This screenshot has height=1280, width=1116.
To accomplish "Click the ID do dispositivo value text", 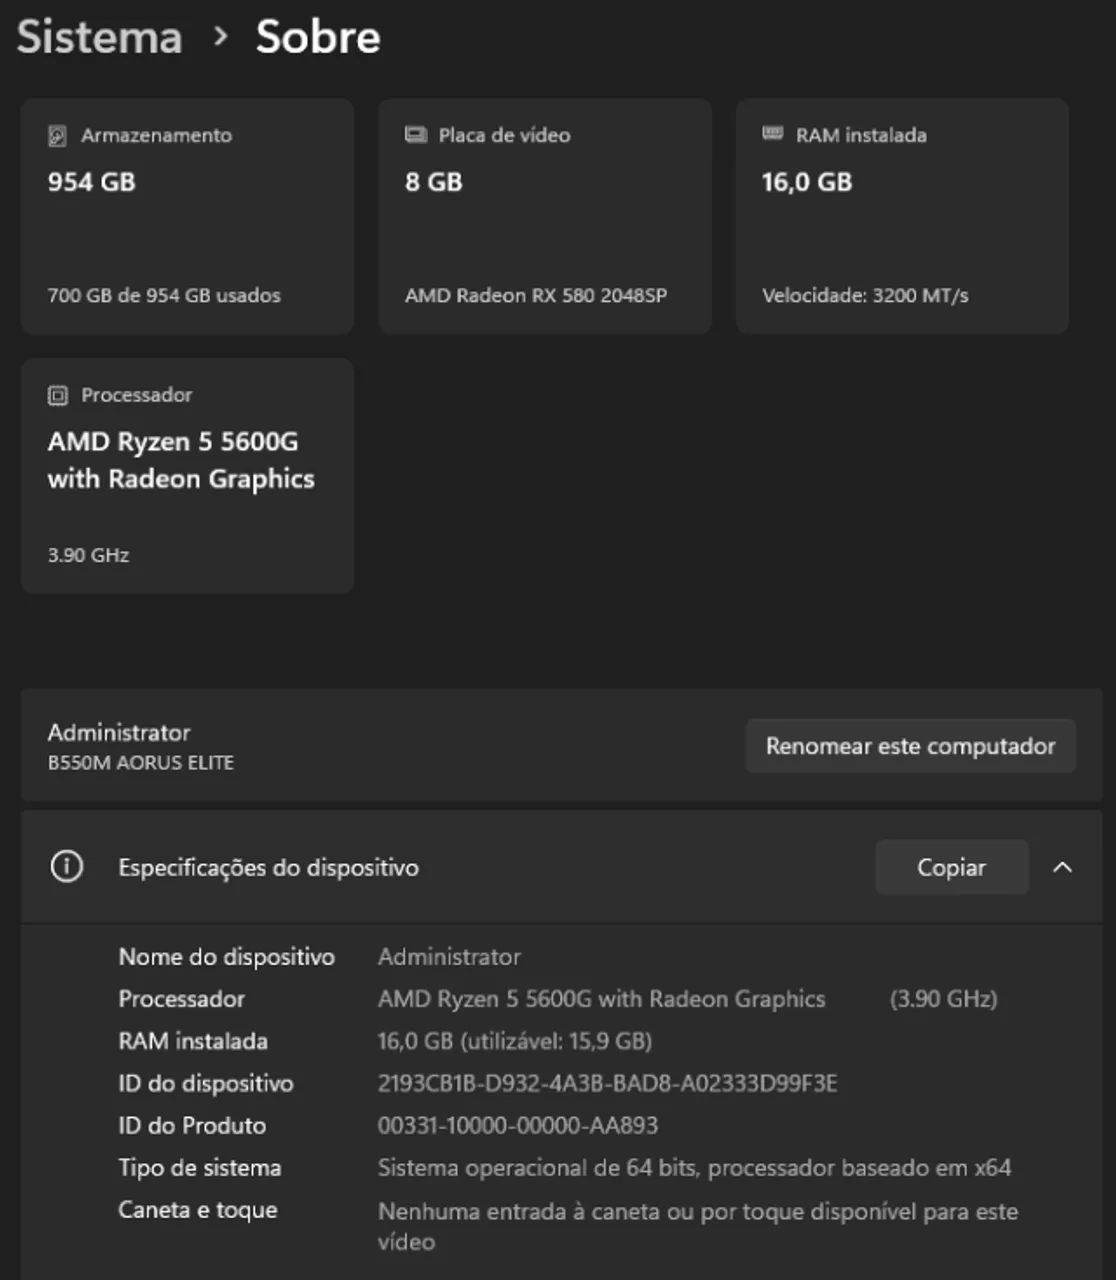I will pyautogui.click(x=607, y=1083).
